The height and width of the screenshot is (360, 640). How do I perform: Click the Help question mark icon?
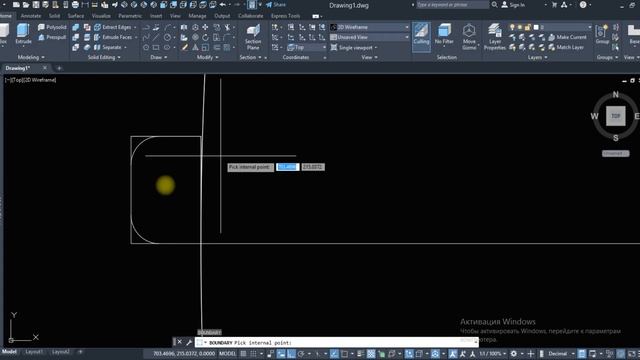pos(583,5)
